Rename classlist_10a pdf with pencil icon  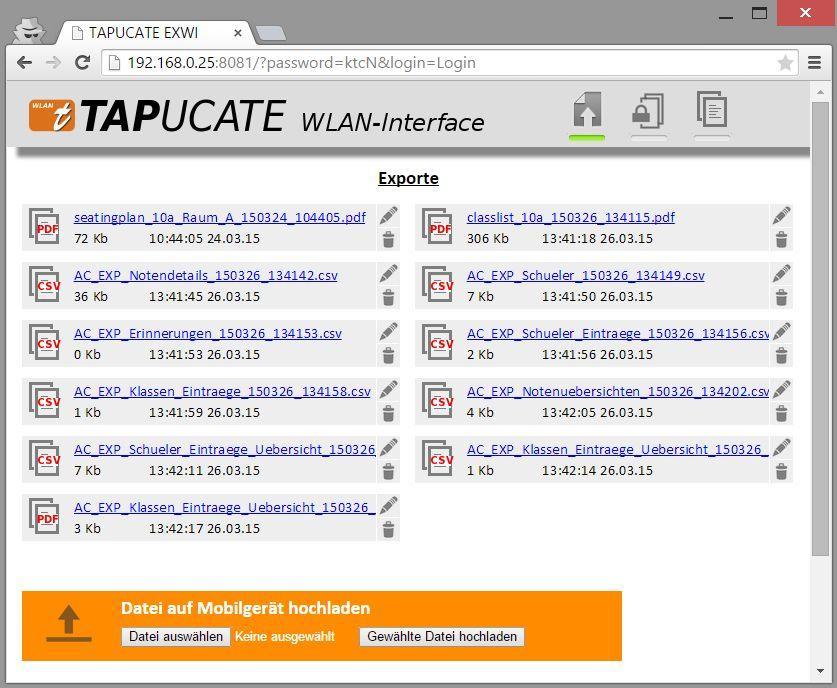pyautogui.click(x=781, y=216)
